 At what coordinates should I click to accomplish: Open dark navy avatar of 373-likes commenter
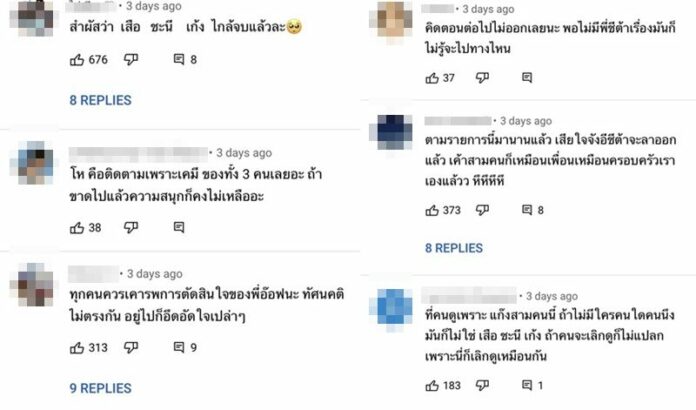(x=392, y=132)
